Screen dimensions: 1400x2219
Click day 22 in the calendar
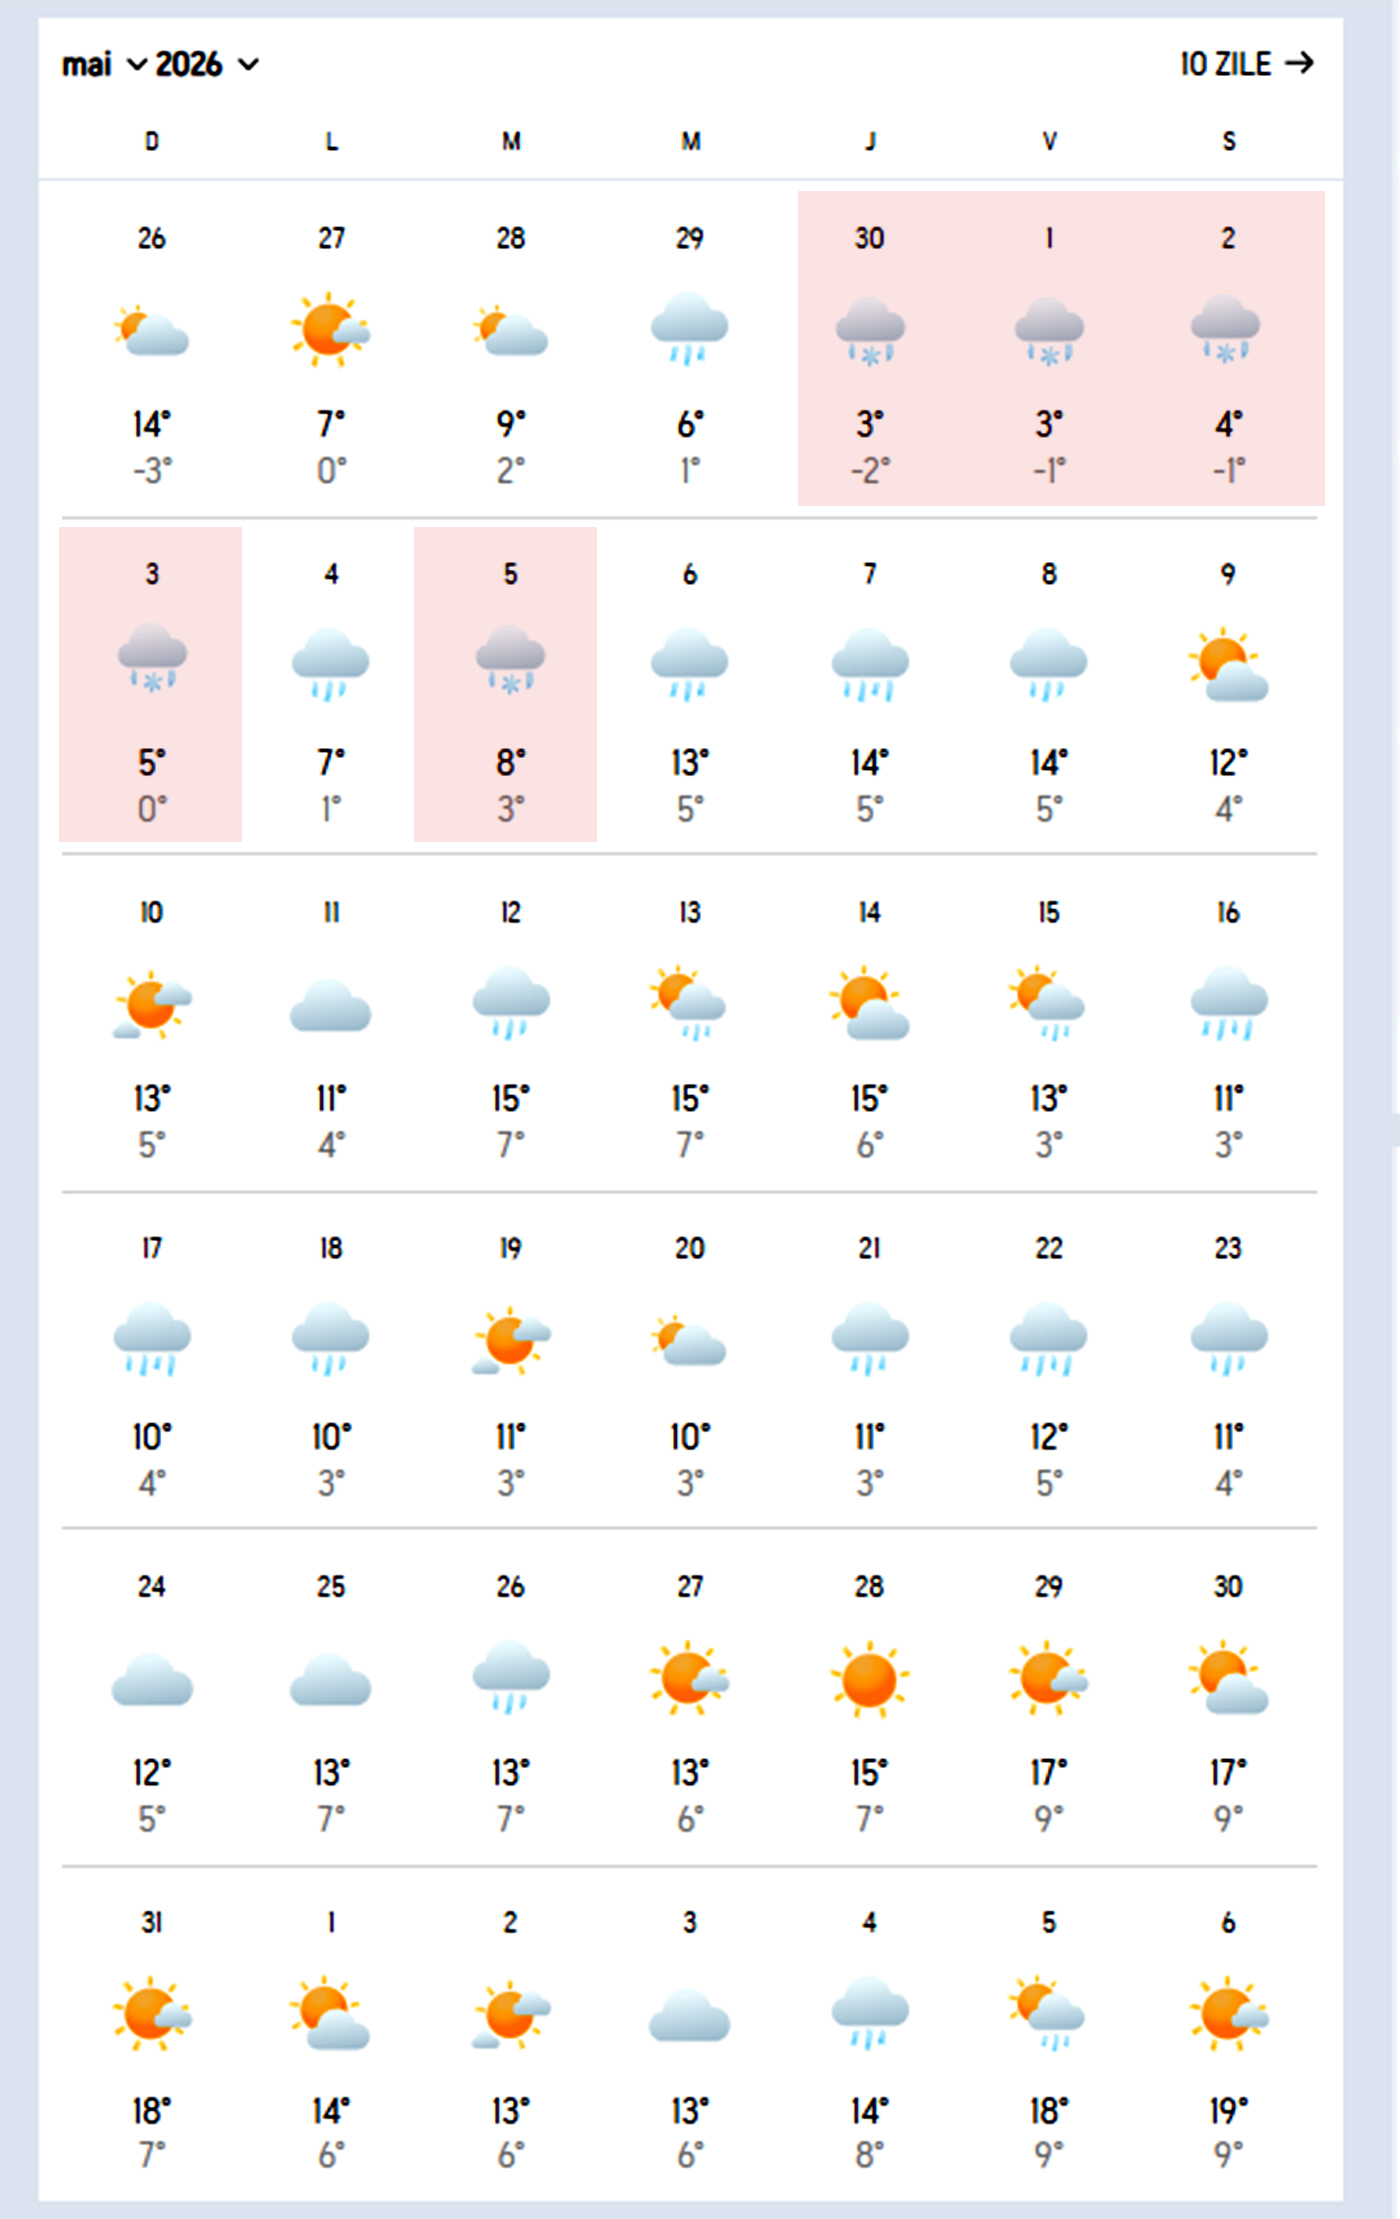click(x=1048, y=1248)
